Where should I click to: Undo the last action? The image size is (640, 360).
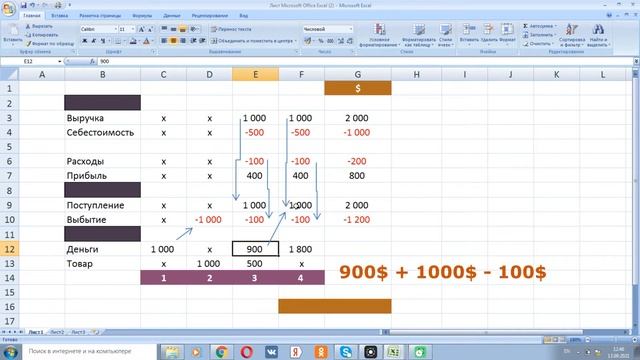pos(32,5)
